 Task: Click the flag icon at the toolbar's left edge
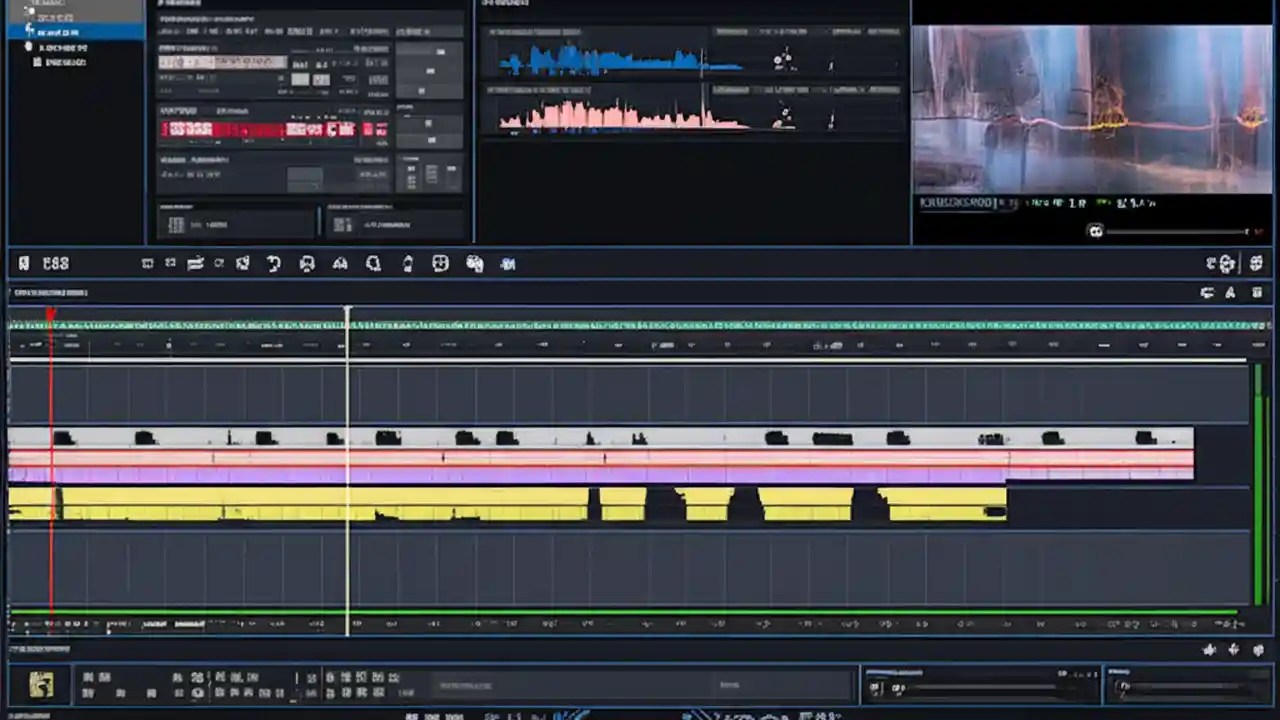tap(23, 263)
